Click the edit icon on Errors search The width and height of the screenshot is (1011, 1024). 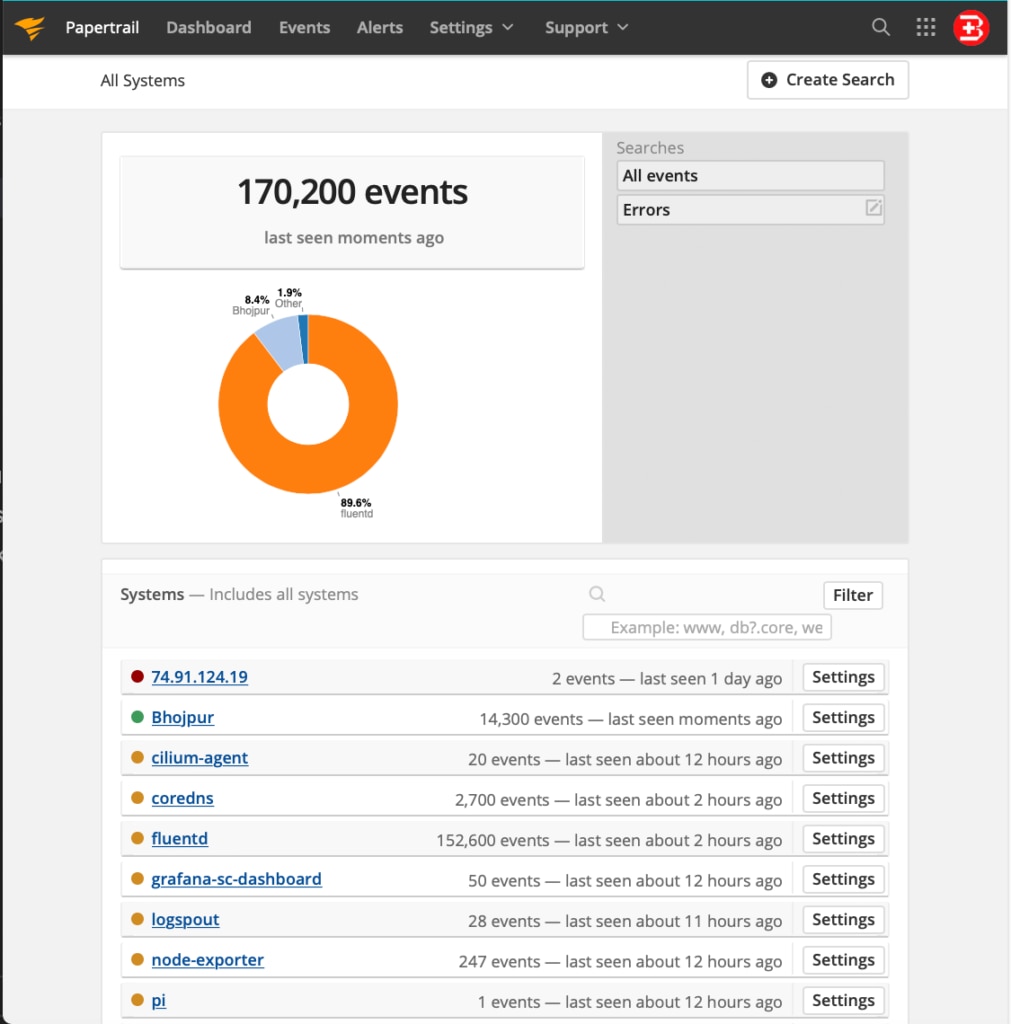coord(873,208)
